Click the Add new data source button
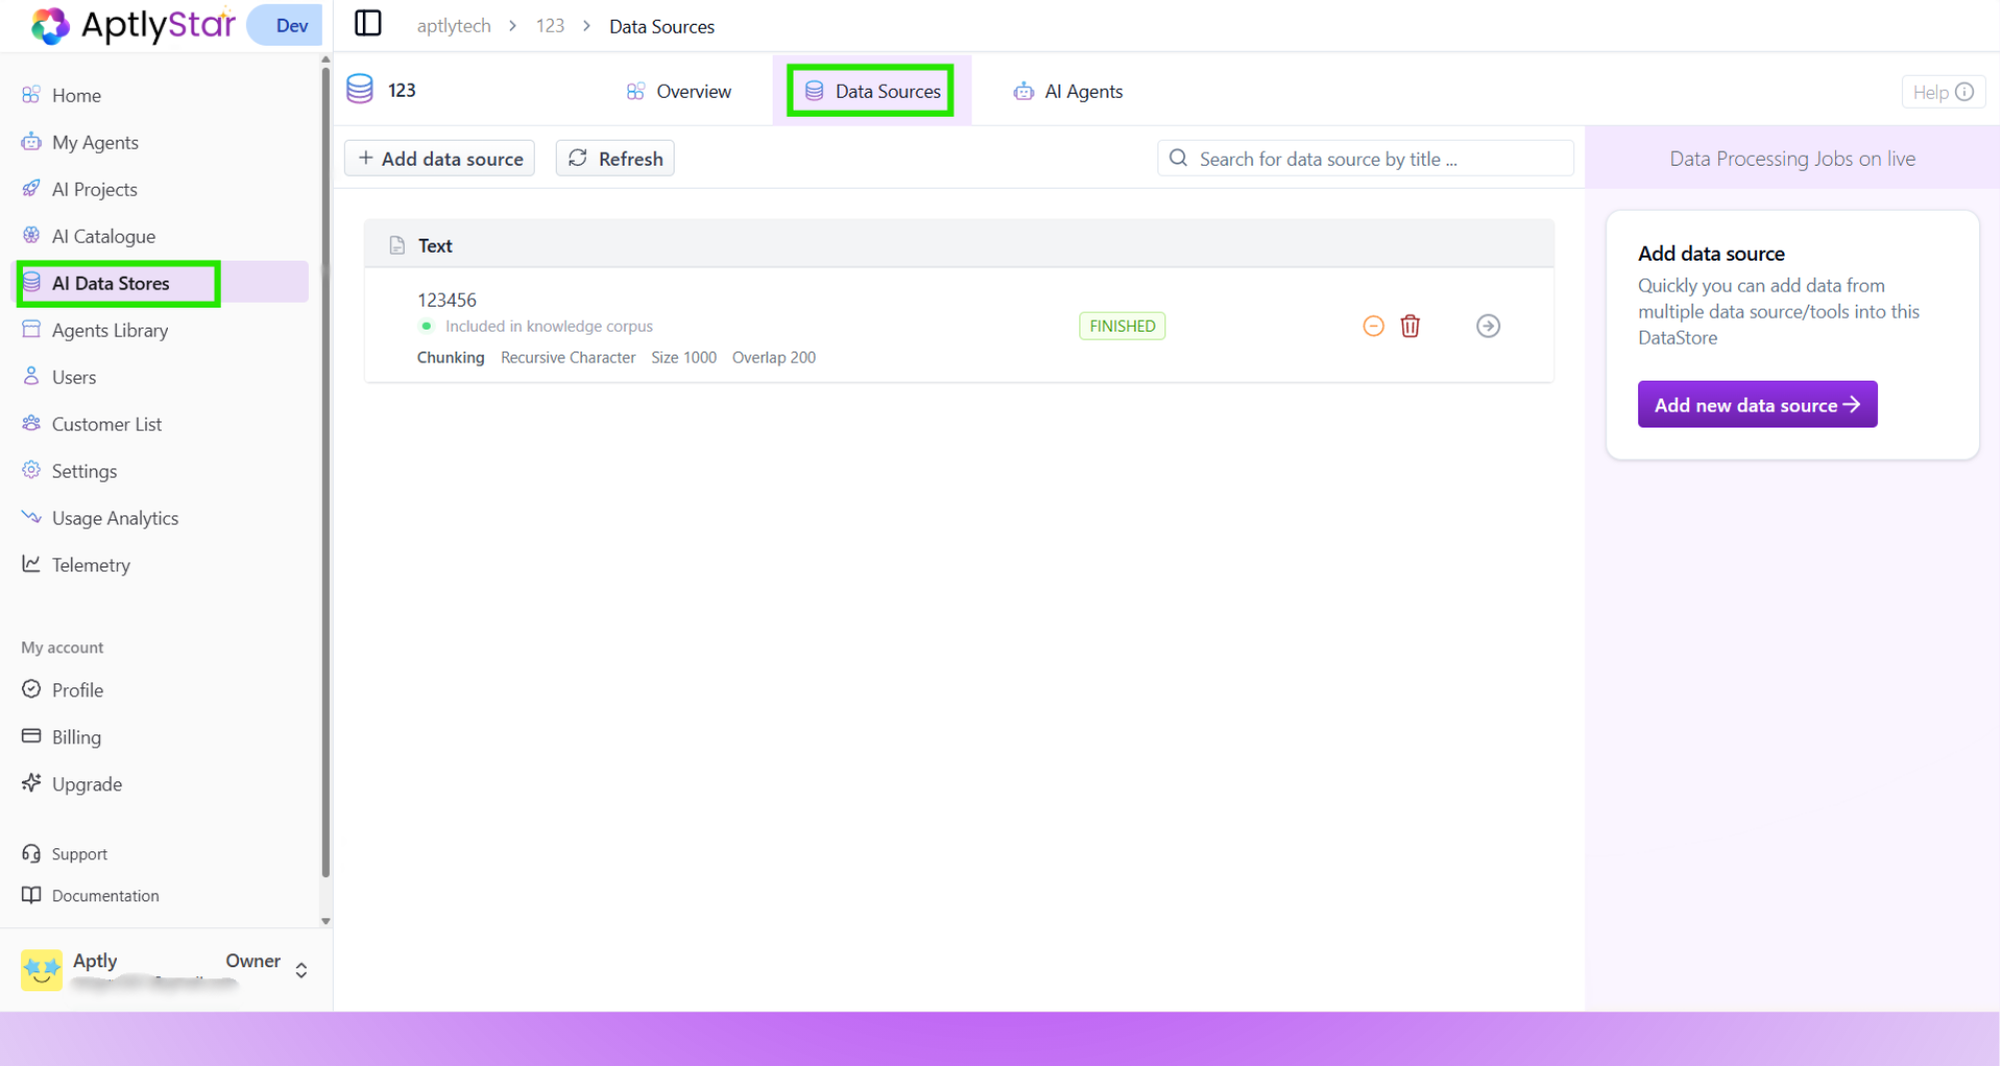The width and height of the screenshot is (2000, 1066). tap(1756, 404)
